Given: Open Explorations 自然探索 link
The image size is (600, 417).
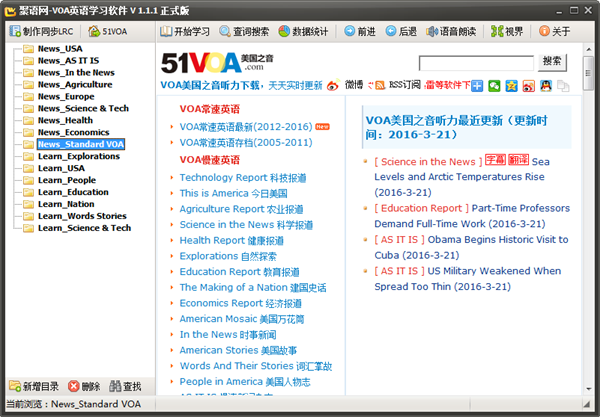Looking at the screenshot, I should 228,256.
